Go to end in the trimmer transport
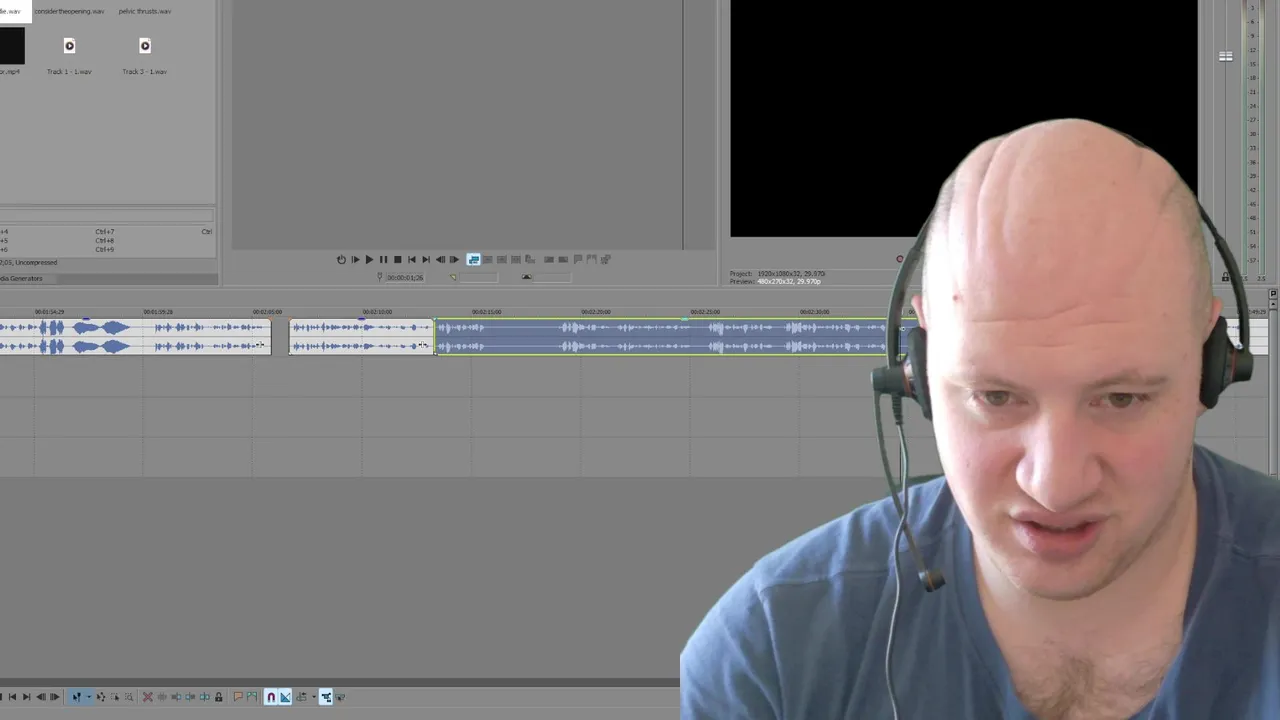Screen dimensions: 1280x720 (426, 259)
